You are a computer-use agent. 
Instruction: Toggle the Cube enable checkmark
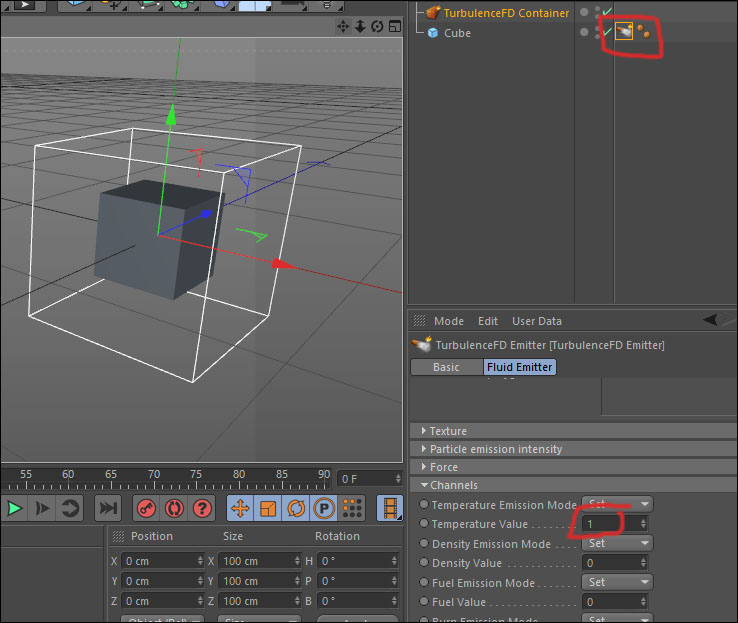[x=607, y=31]
